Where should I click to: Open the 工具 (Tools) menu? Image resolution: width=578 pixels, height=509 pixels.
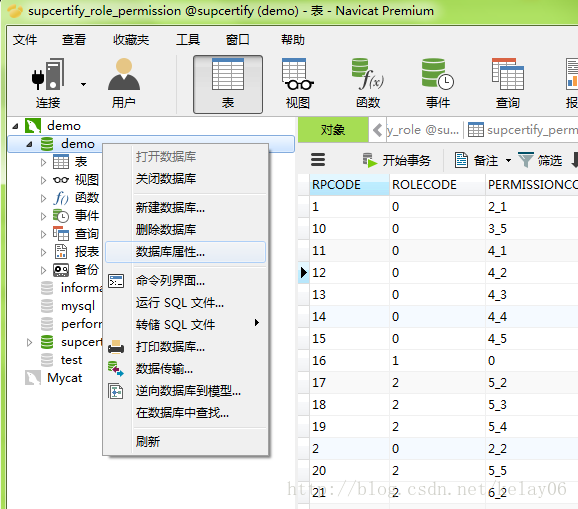[188, 39]
